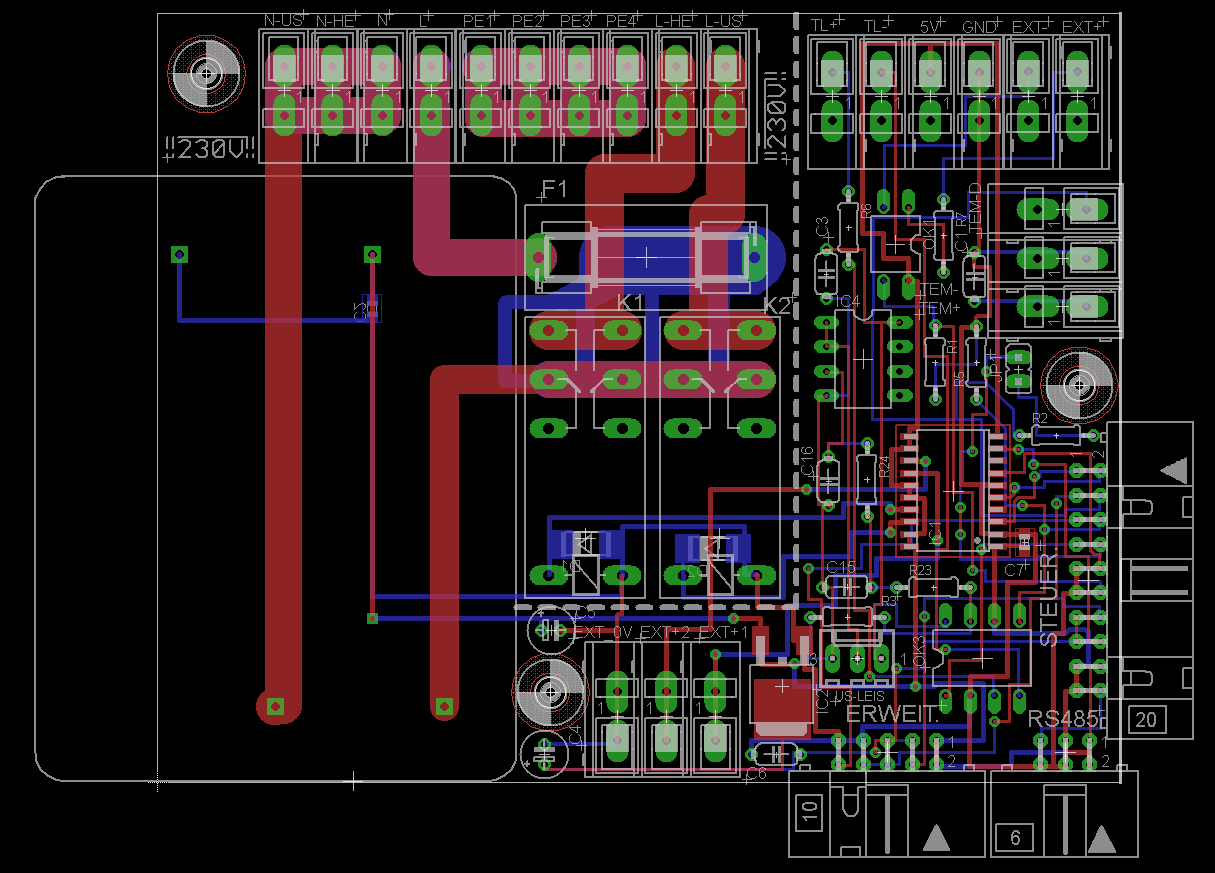
Task: Select the C15 capacitor designator
Action: coord(841,567)
